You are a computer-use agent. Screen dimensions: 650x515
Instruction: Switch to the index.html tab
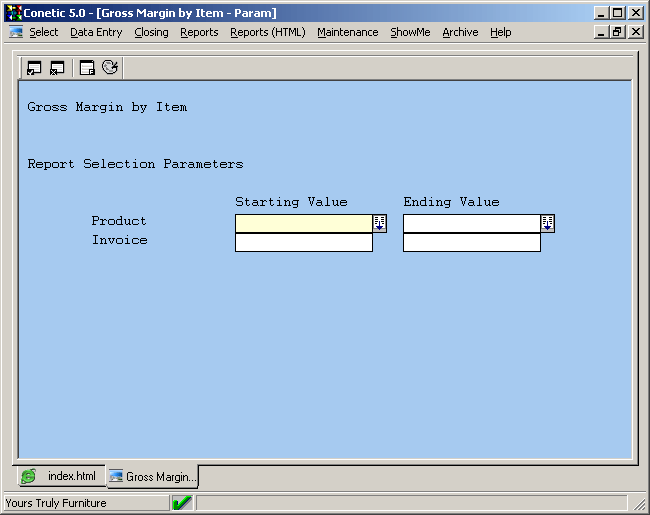tap(60, 477)
